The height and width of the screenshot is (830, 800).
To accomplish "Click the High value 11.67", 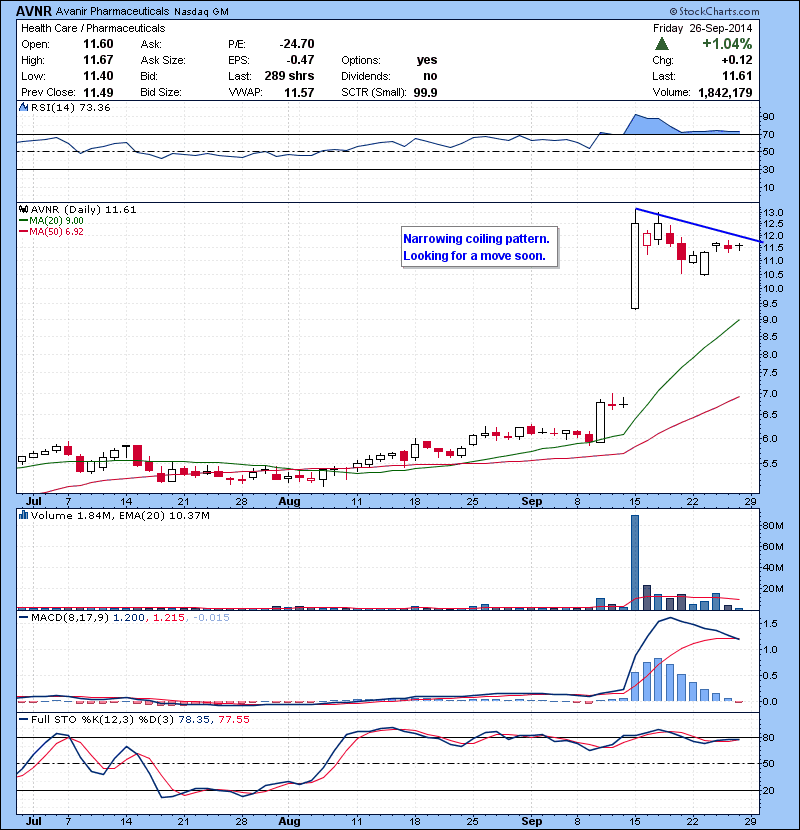I will pos(98,60).
